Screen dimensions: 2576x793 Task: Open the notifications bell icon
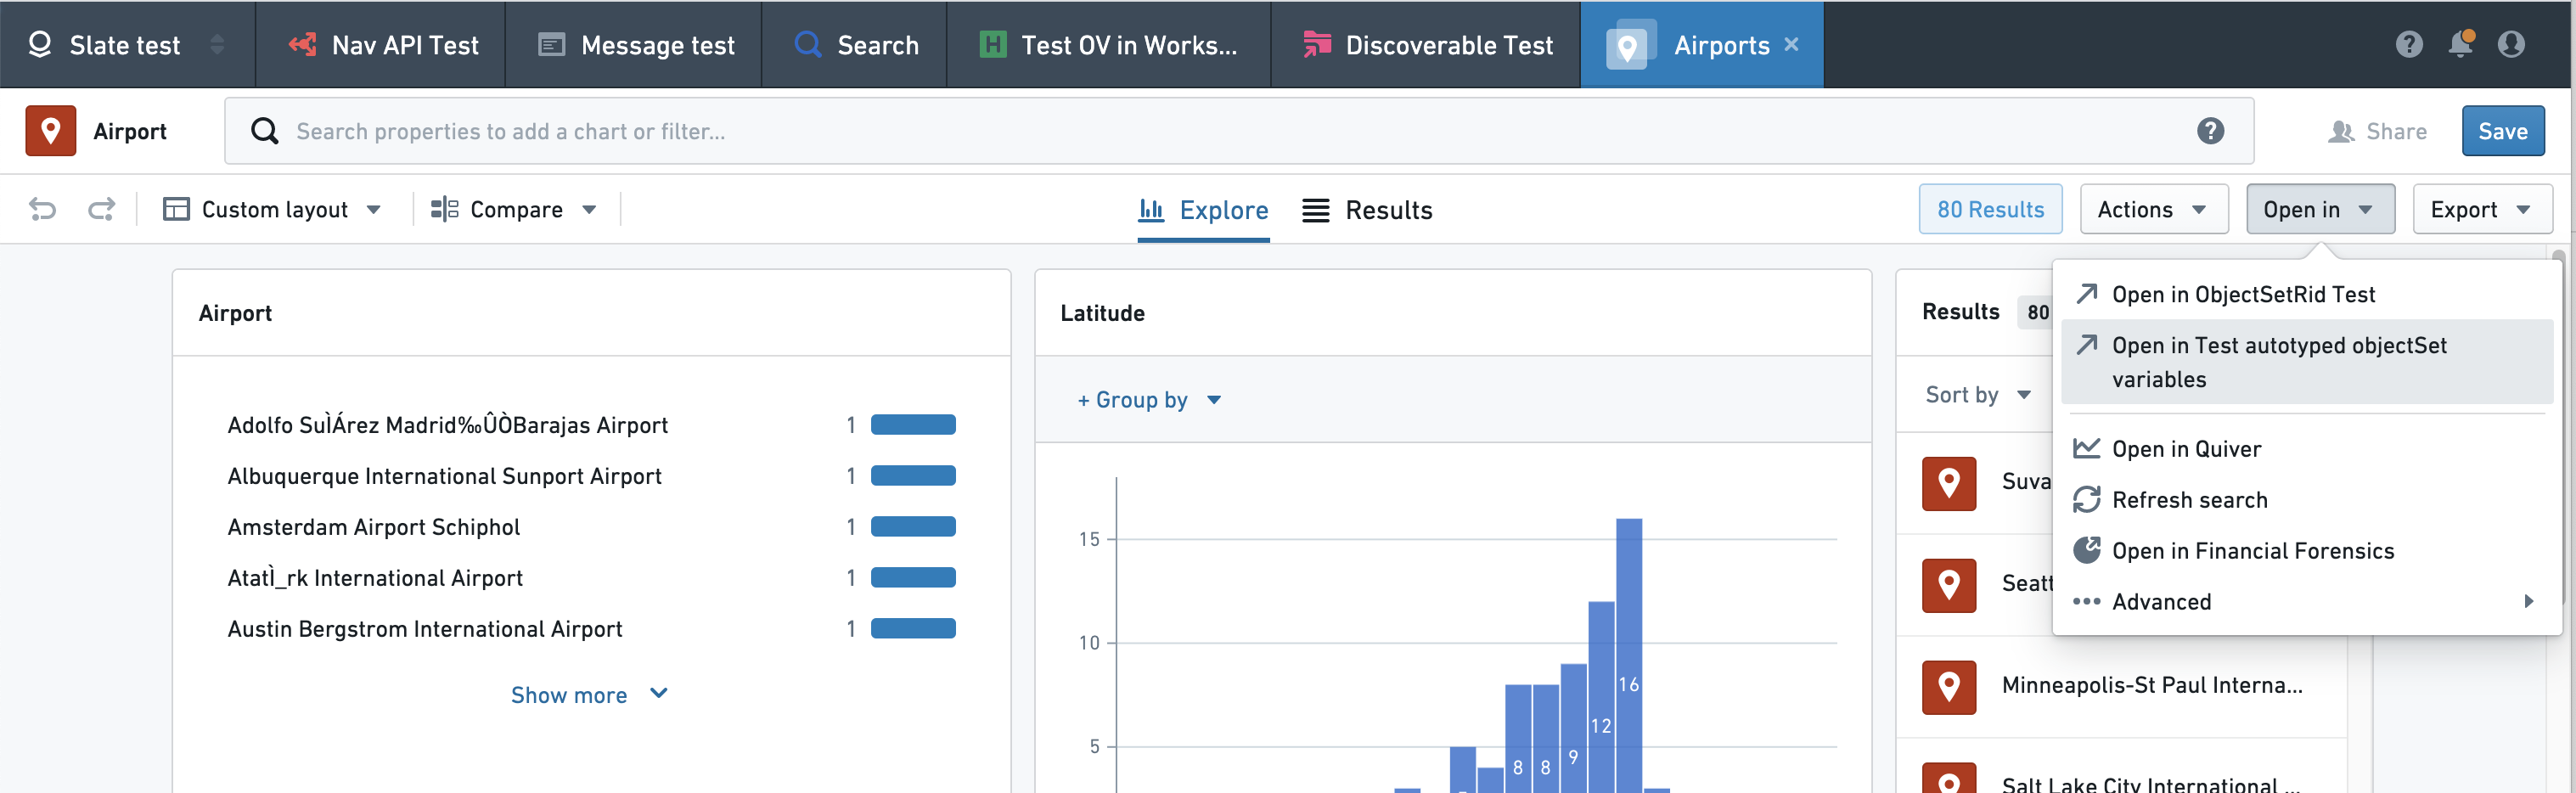(x=2460, y=44)
